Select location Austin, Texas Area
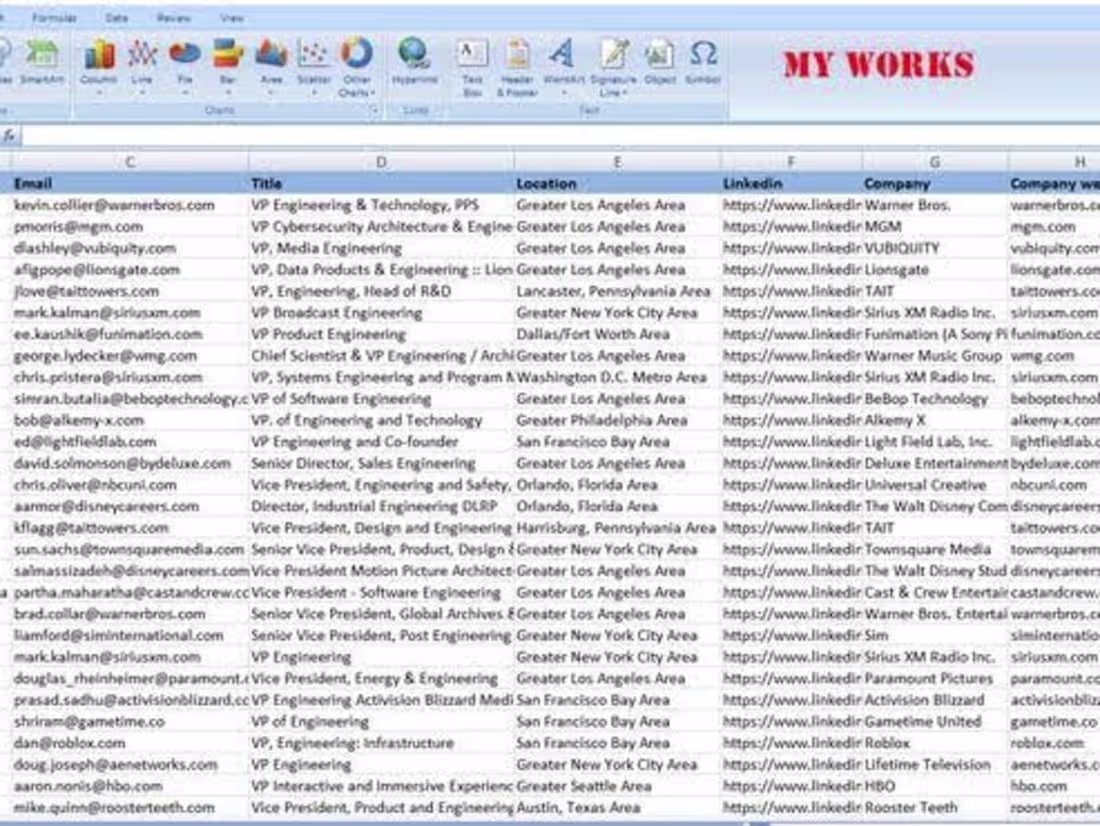1100x826 pixels. [617, 808]
